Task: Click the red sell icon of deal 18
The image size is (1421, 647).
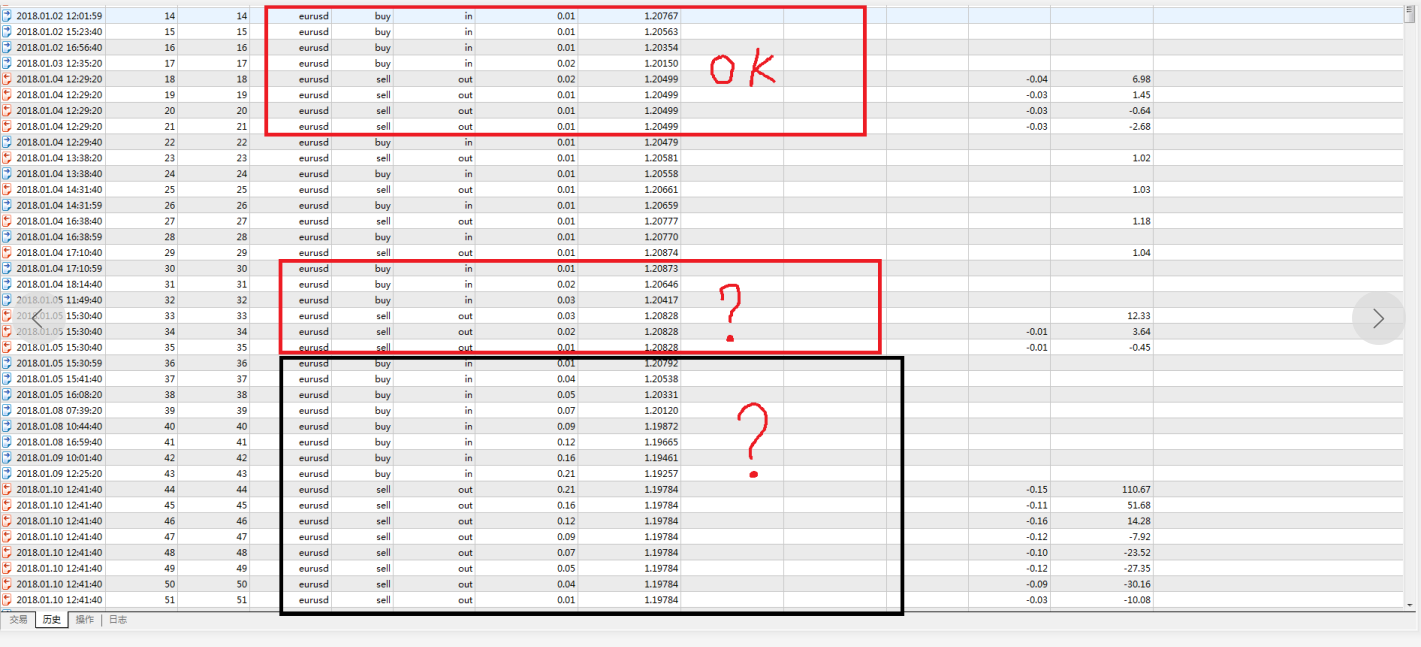Action: coord(7,79)
